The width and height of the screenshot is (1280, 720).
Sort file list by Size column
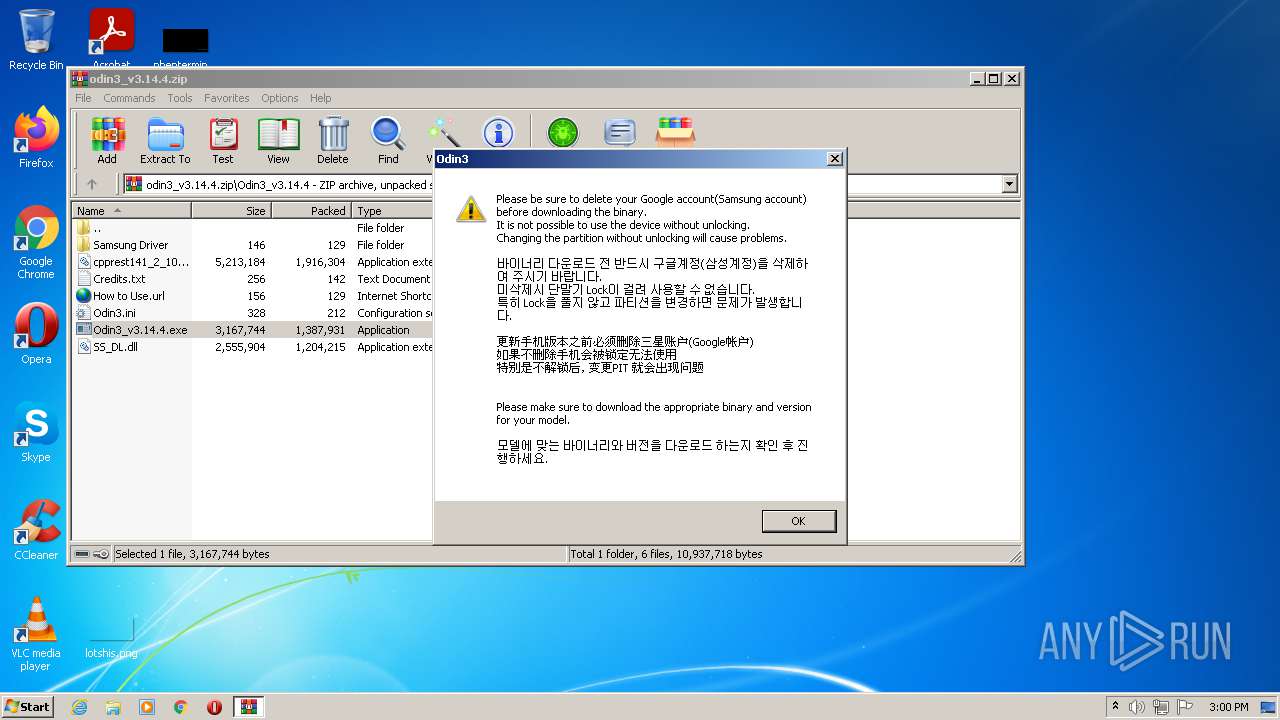click(231, 211)
